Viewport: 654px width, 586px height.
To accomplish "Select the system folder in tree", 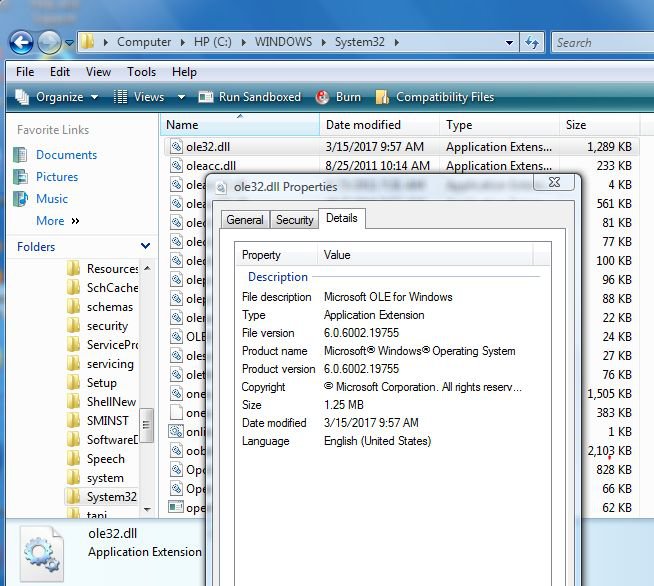I will 105,478.
